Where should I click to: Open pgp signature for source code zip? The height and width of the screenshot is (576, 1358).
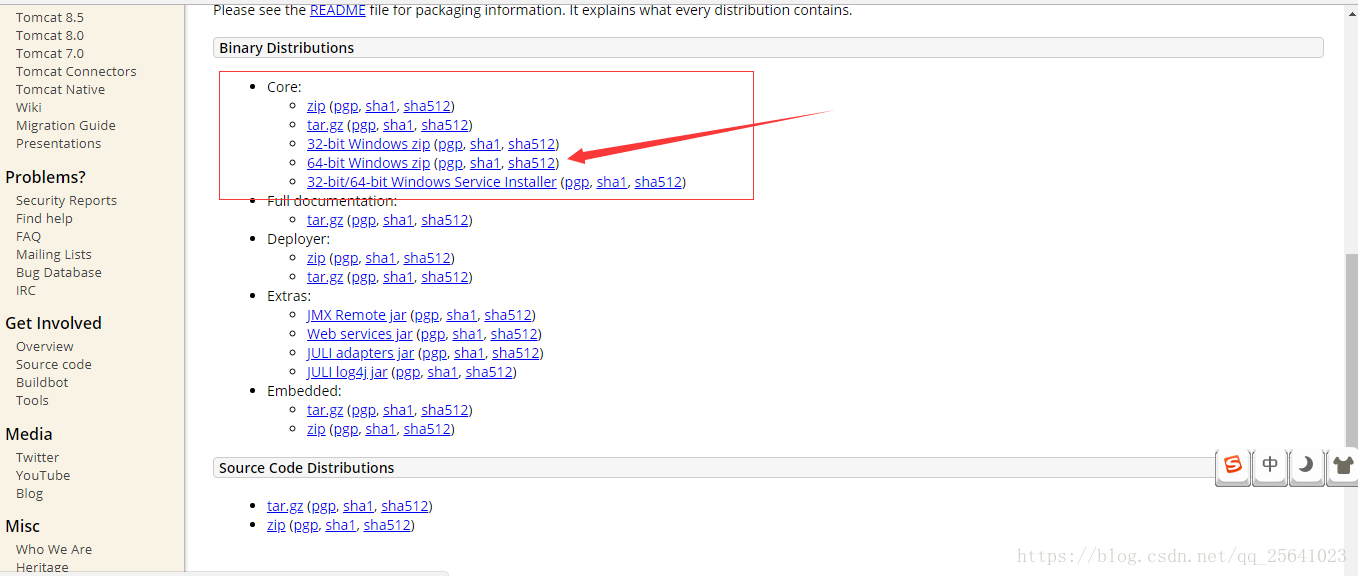pyautogui.click(x=305, y=525)
